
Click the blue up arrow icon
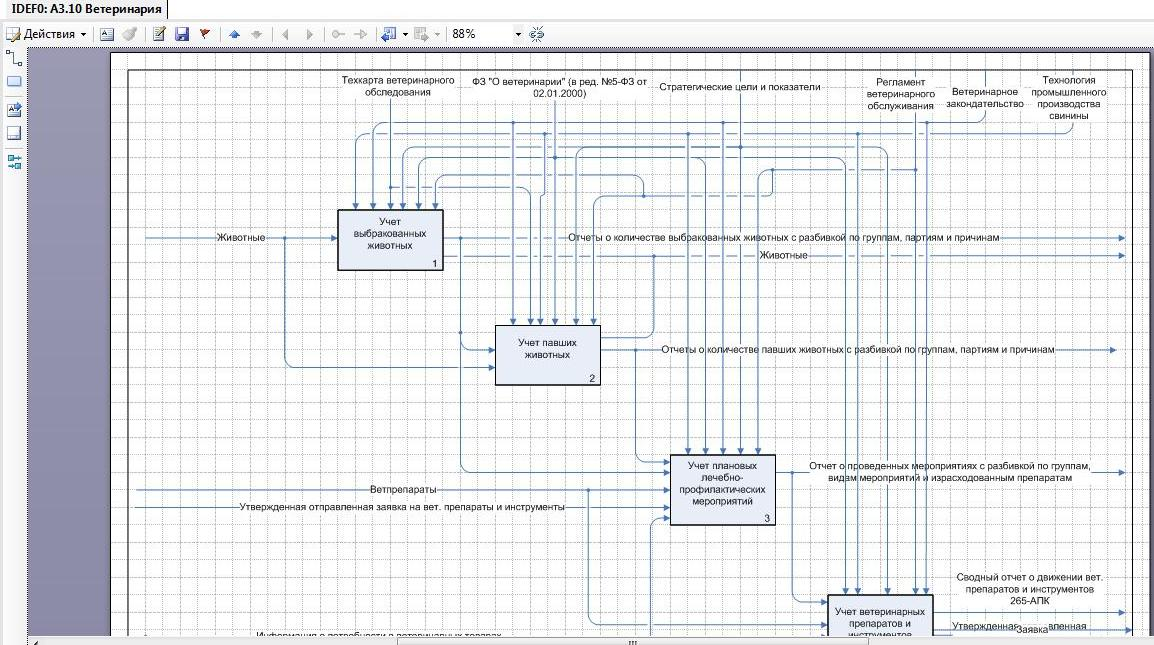click(234, 34)
